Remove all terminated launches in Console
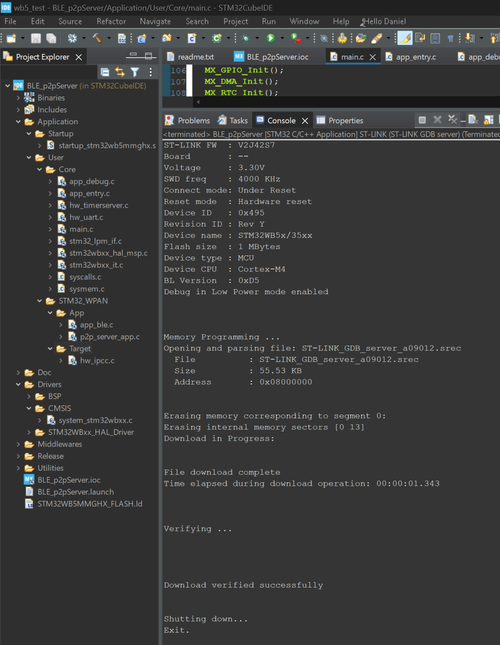 point(452,120)
